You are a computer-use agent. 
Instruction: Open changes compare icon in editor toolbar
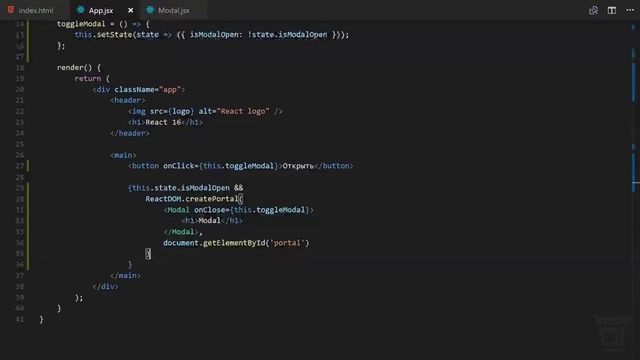[x=593, y=10]
